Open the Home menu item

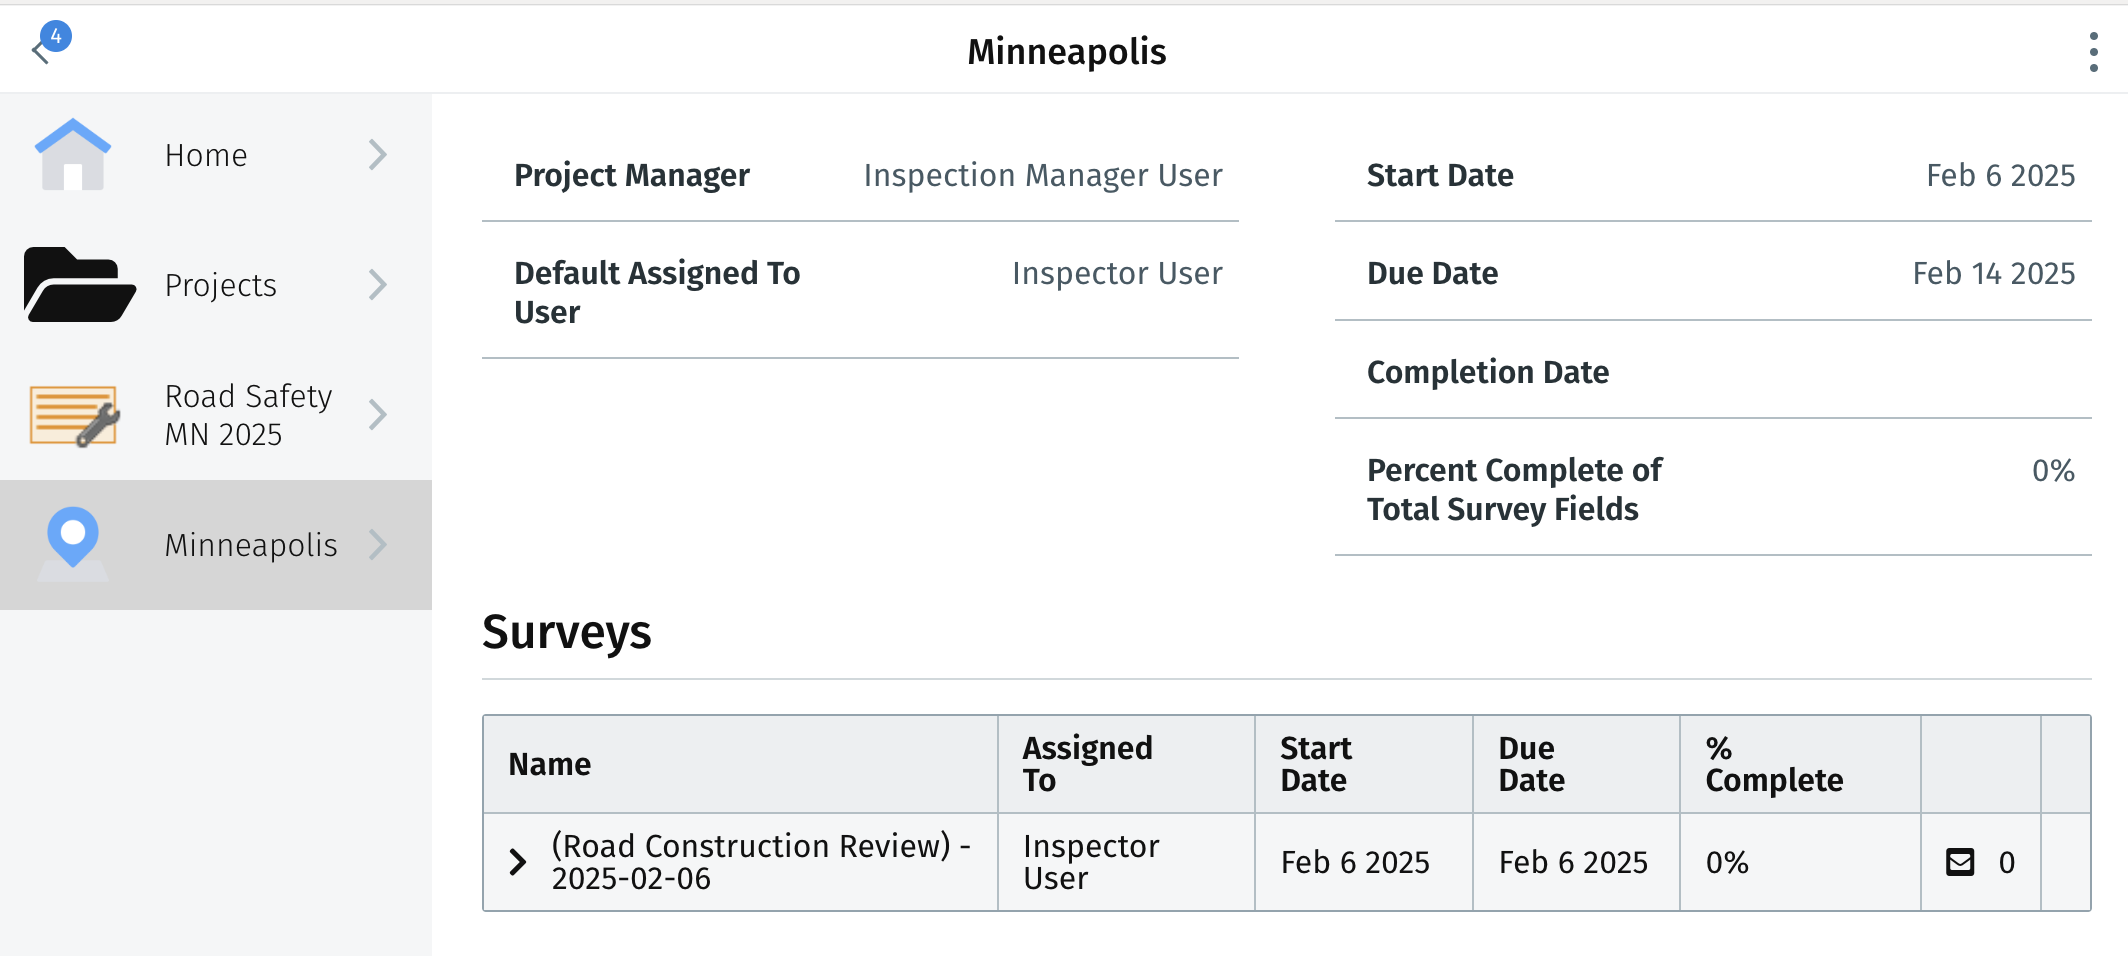(216, 155)
